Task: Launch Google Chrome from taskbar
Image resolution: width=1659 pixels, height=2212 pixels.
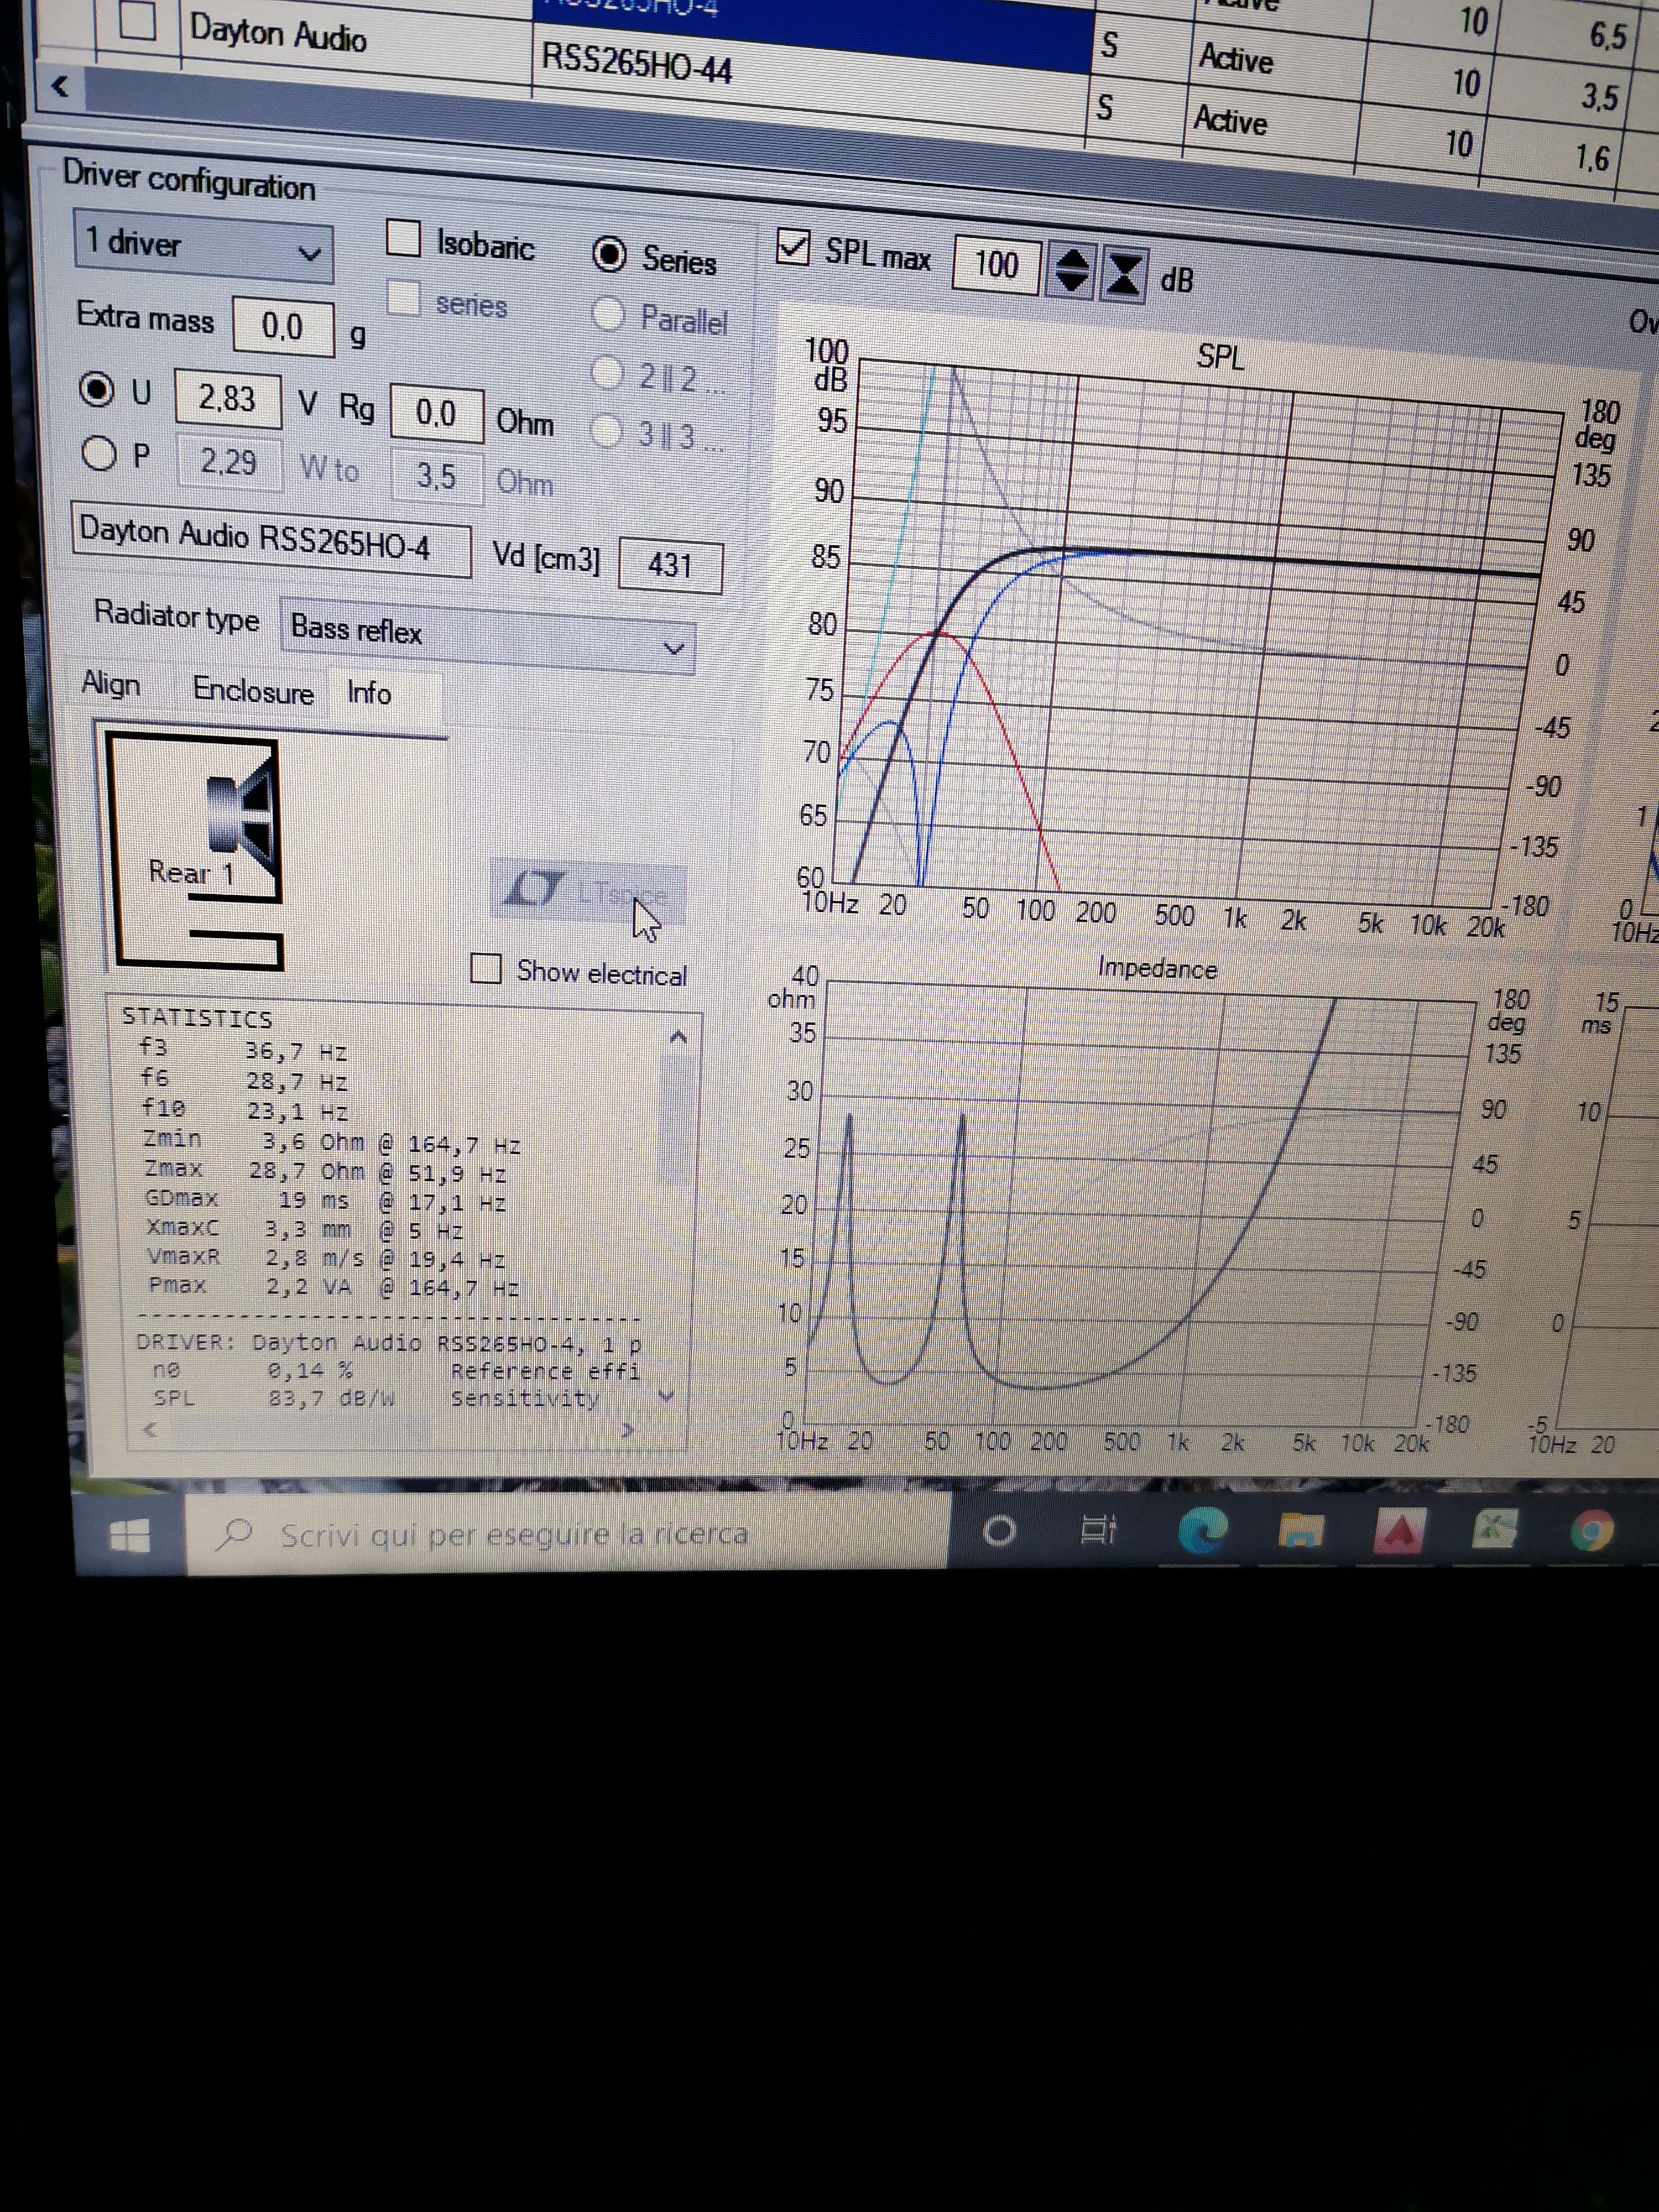Action: (x=1591, y=1531)
